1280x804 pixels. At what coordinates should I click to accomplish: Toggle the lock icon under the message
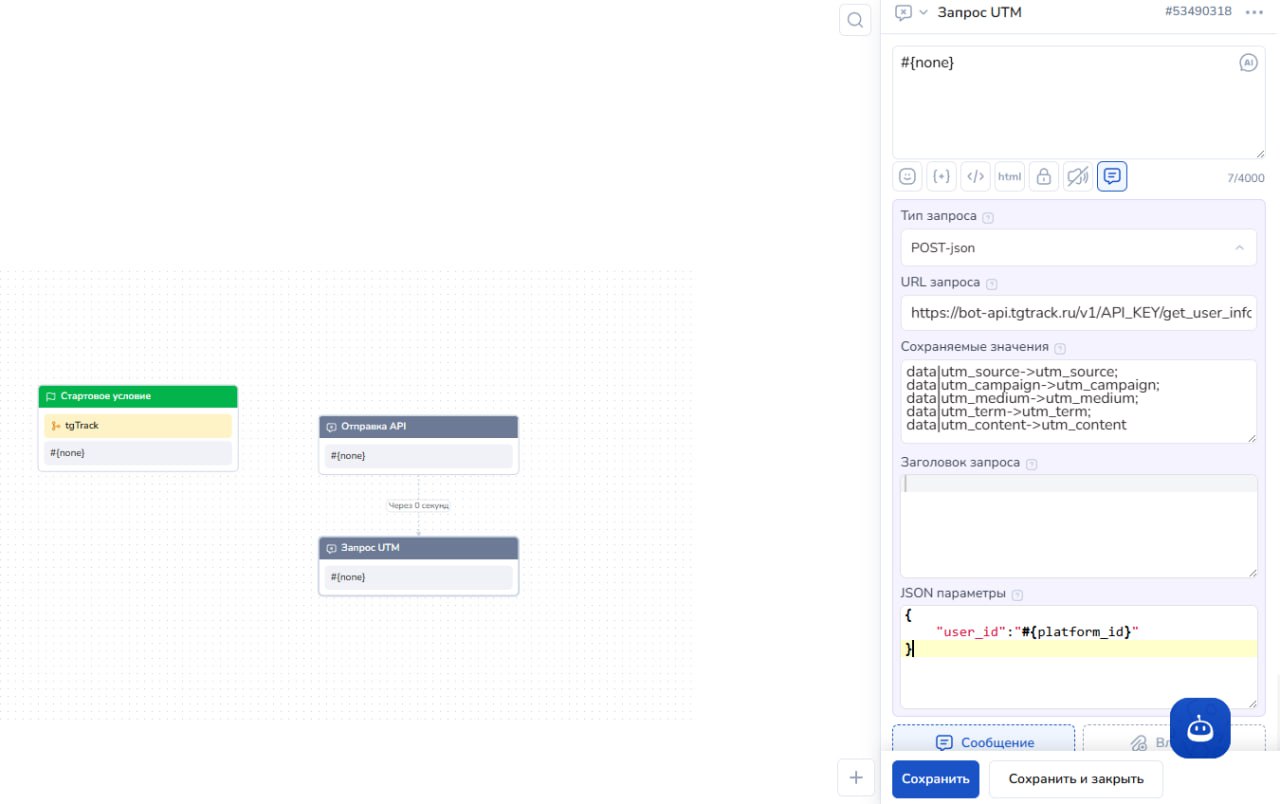(1043, 177)
